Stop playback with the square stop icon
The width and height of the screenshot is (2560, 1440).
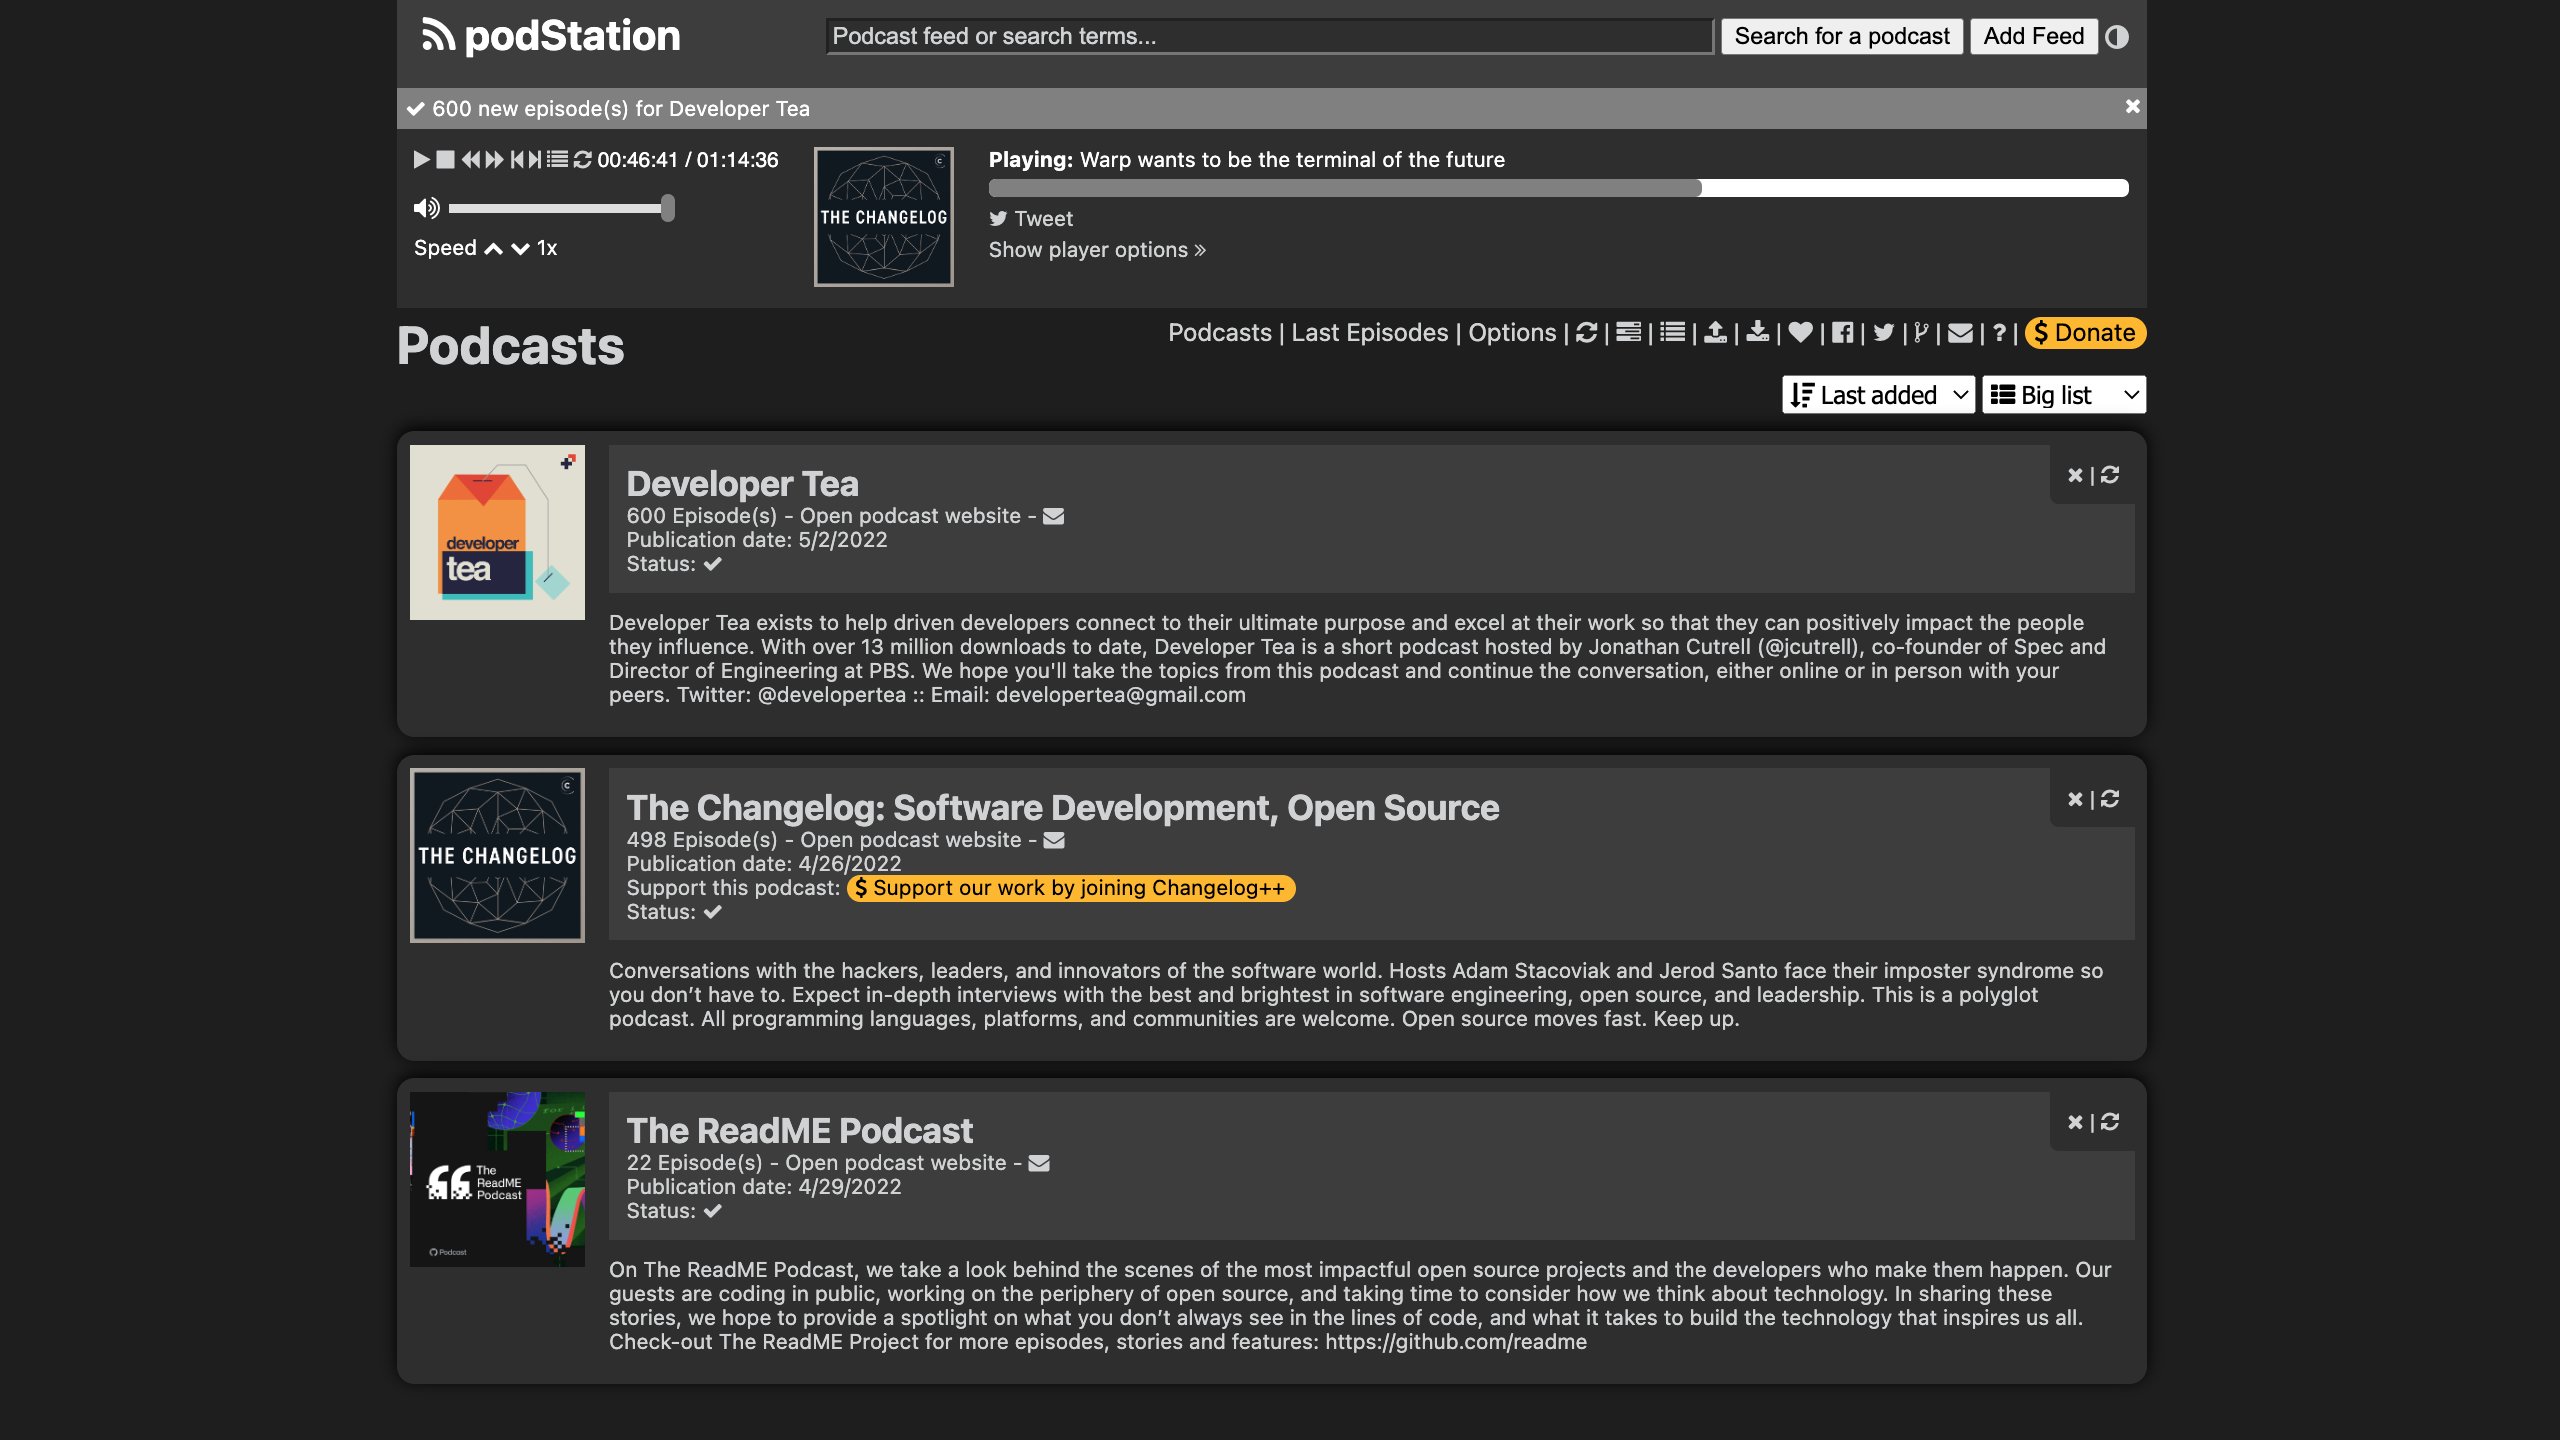445,160
